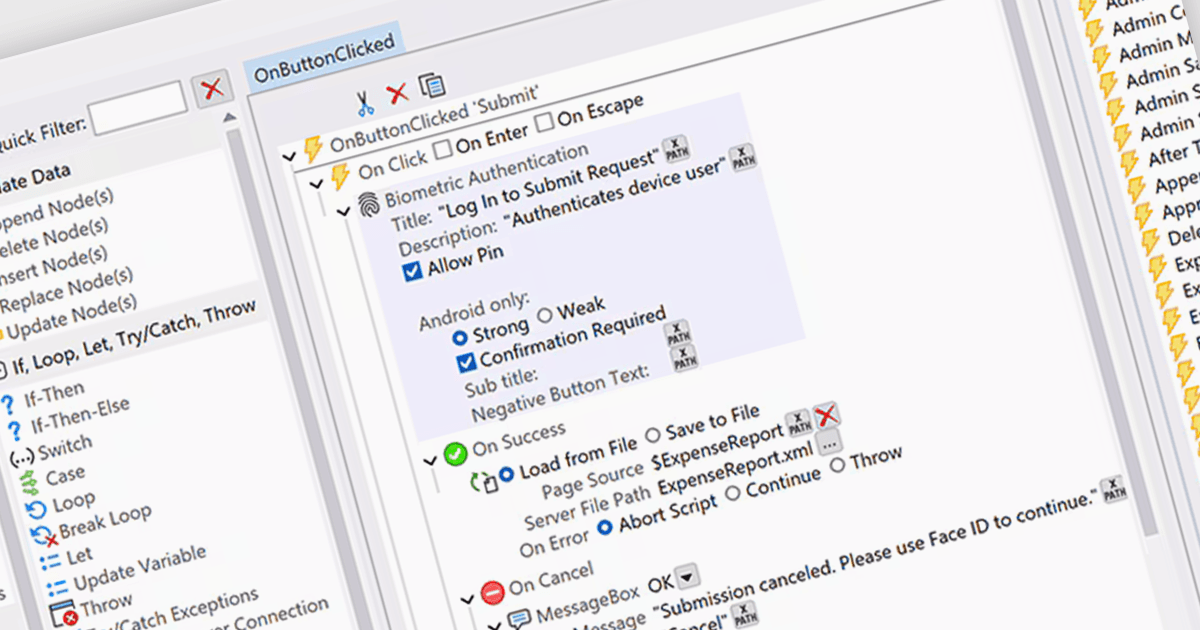Image resolution: width=1200 pixels, height=630 pixels.
Task: Uncheck the Allow Pin checkbox
Action: 413,272
